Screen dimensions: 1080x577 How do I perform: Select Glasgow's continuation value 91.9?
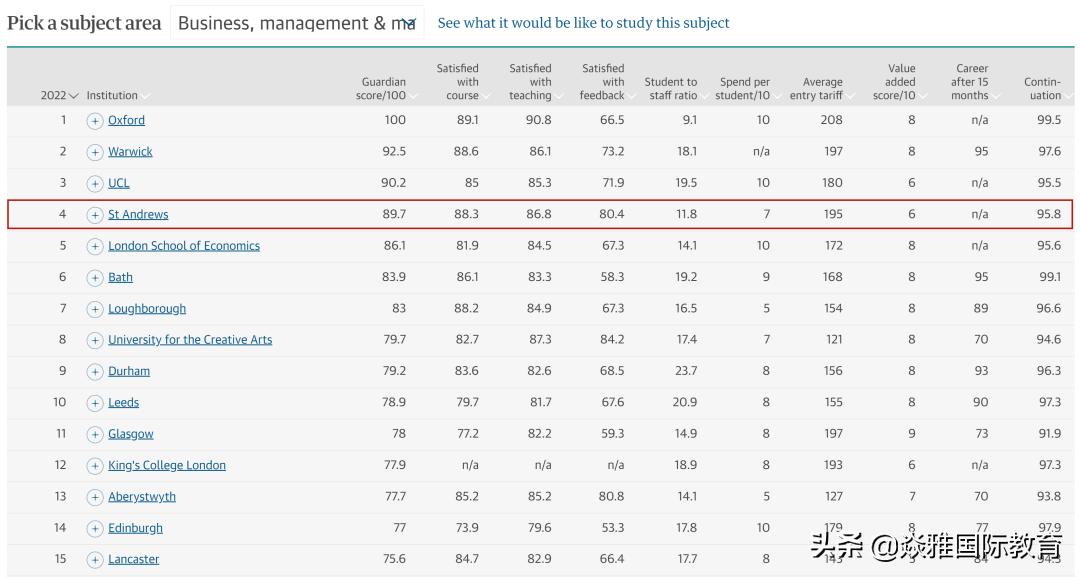click(x=1050, y=434)
